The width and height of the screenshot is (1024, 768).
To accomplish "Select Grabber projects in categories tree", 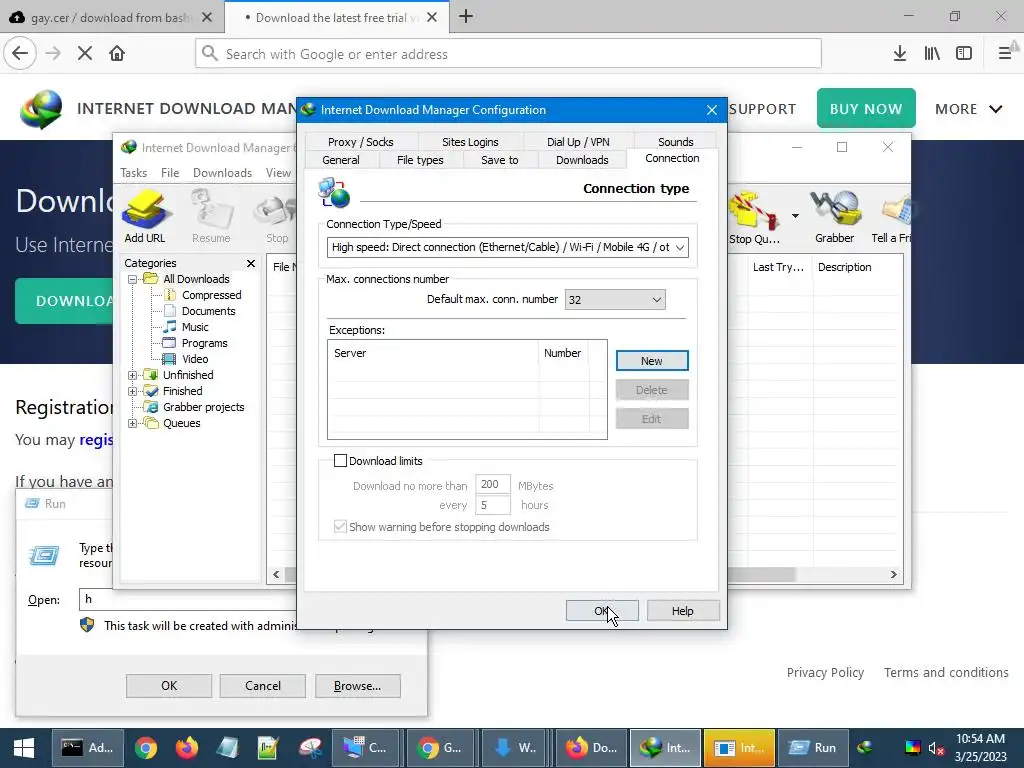I will point(203,408).
